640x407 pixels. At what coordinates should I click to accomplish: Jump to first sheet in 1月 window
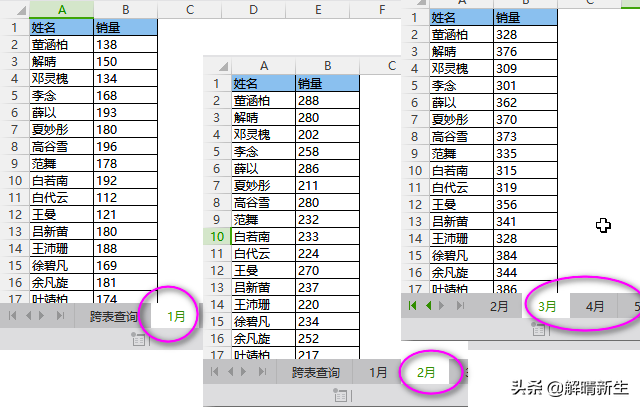(13, 315)
